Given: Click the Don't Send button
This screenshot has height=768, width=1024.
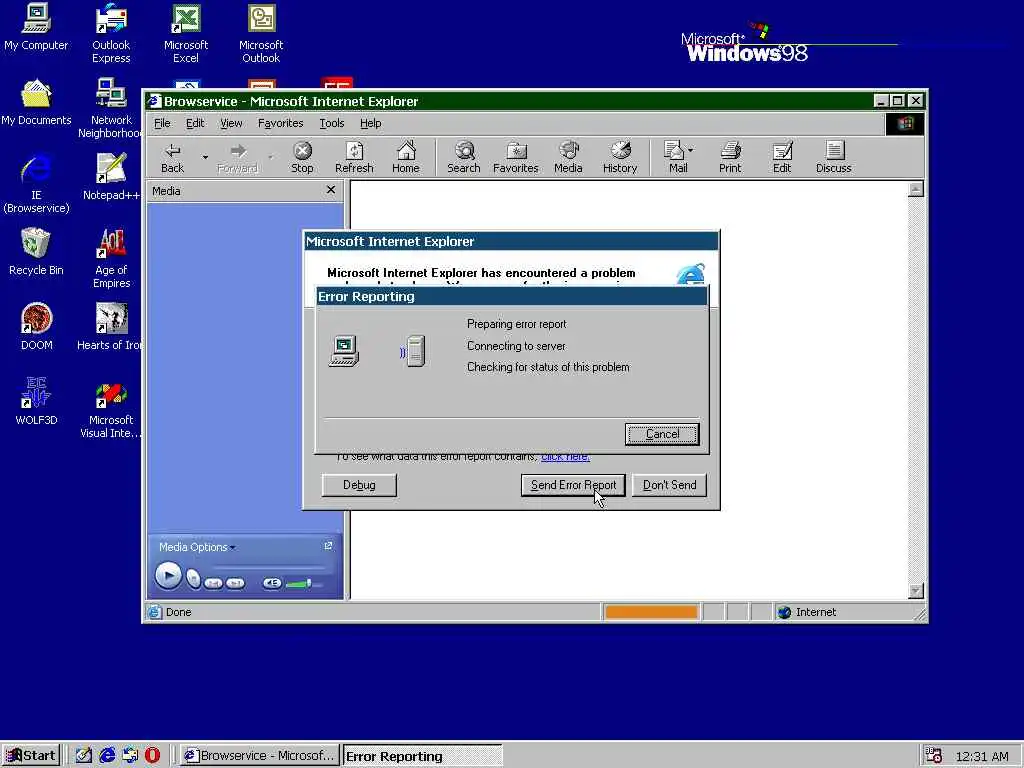Looking at the screenshot, I should [669, 485].
